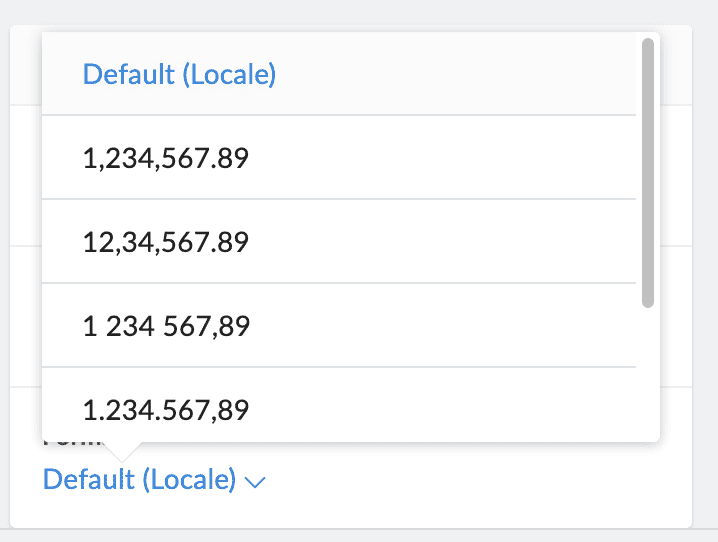The width and height of the screenshot is (718, 542).
Task: Click the last visible format in the list
Action: pyautogui.click(x=165, y=410)
